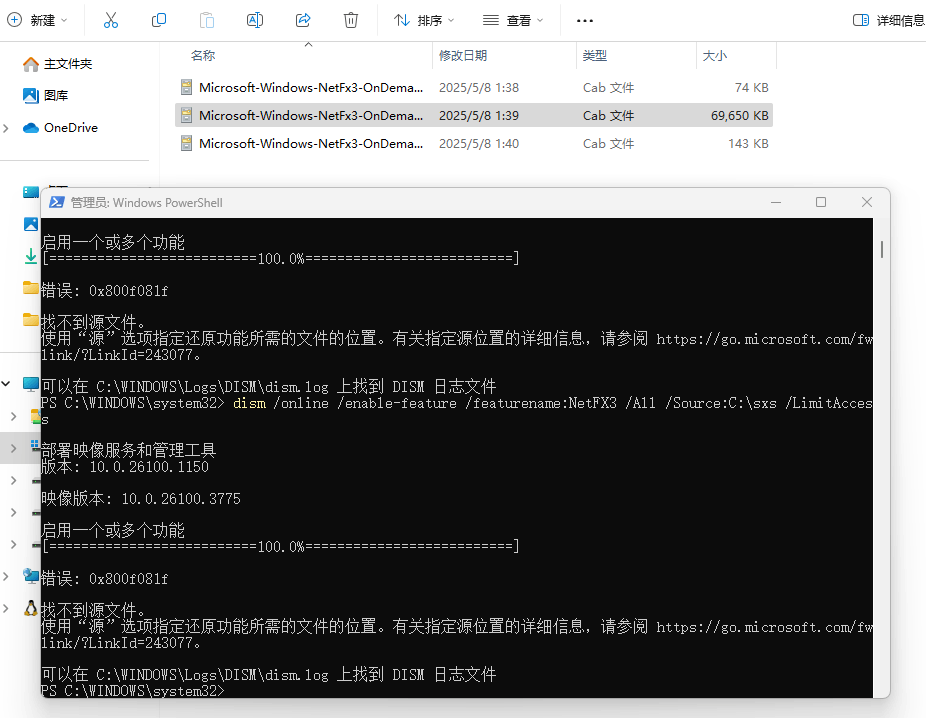Sort by Date modified (修改日期) column header
The height and width of the screenshot is (718, 926).
point(463,56)
